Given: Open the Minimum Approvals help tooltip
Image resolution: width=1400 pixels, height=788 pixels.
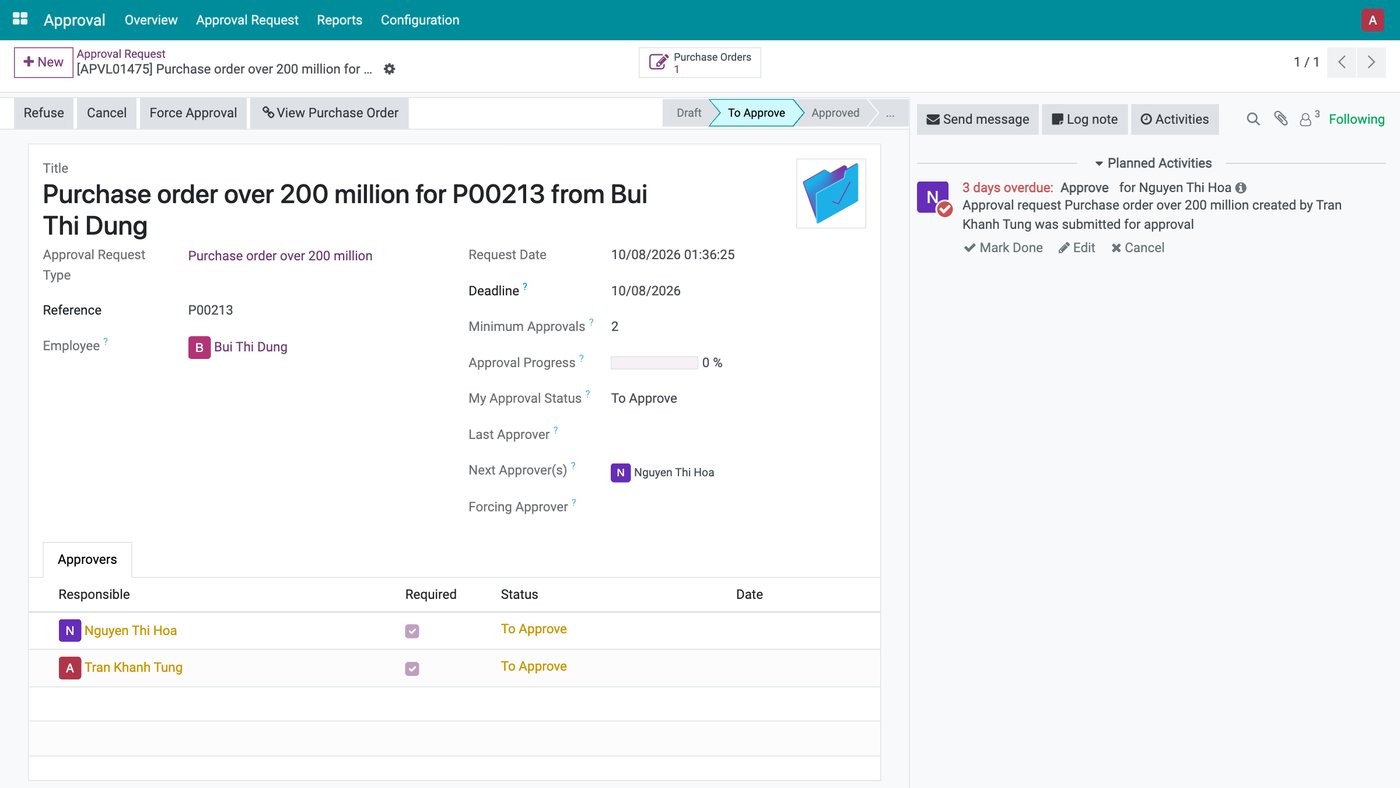Looking at the screenshot, I should pos(591,323).
